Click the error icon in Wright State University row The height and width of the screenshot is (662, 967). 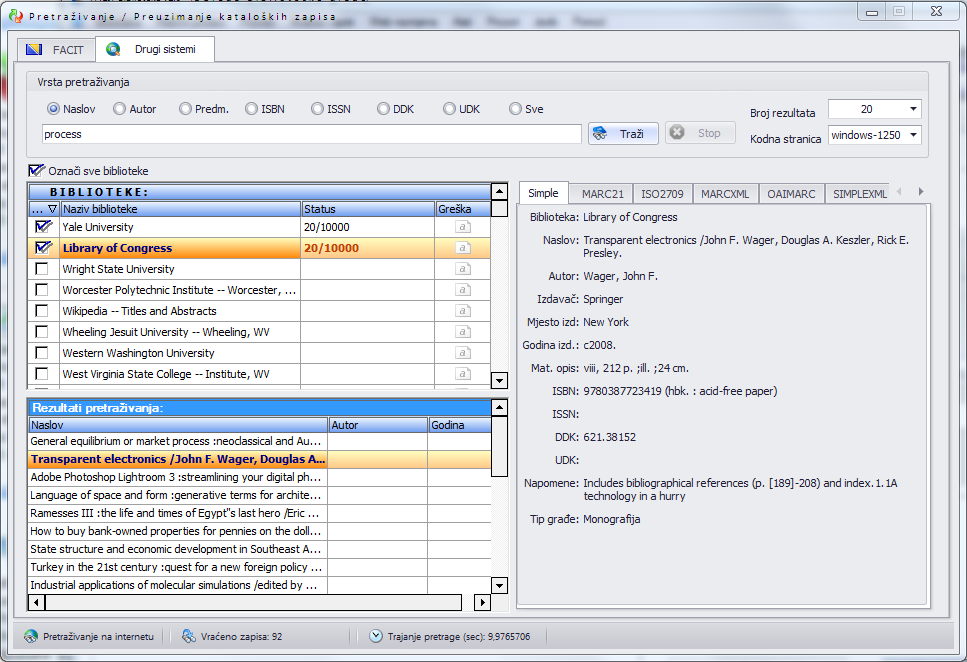(462, 269)
